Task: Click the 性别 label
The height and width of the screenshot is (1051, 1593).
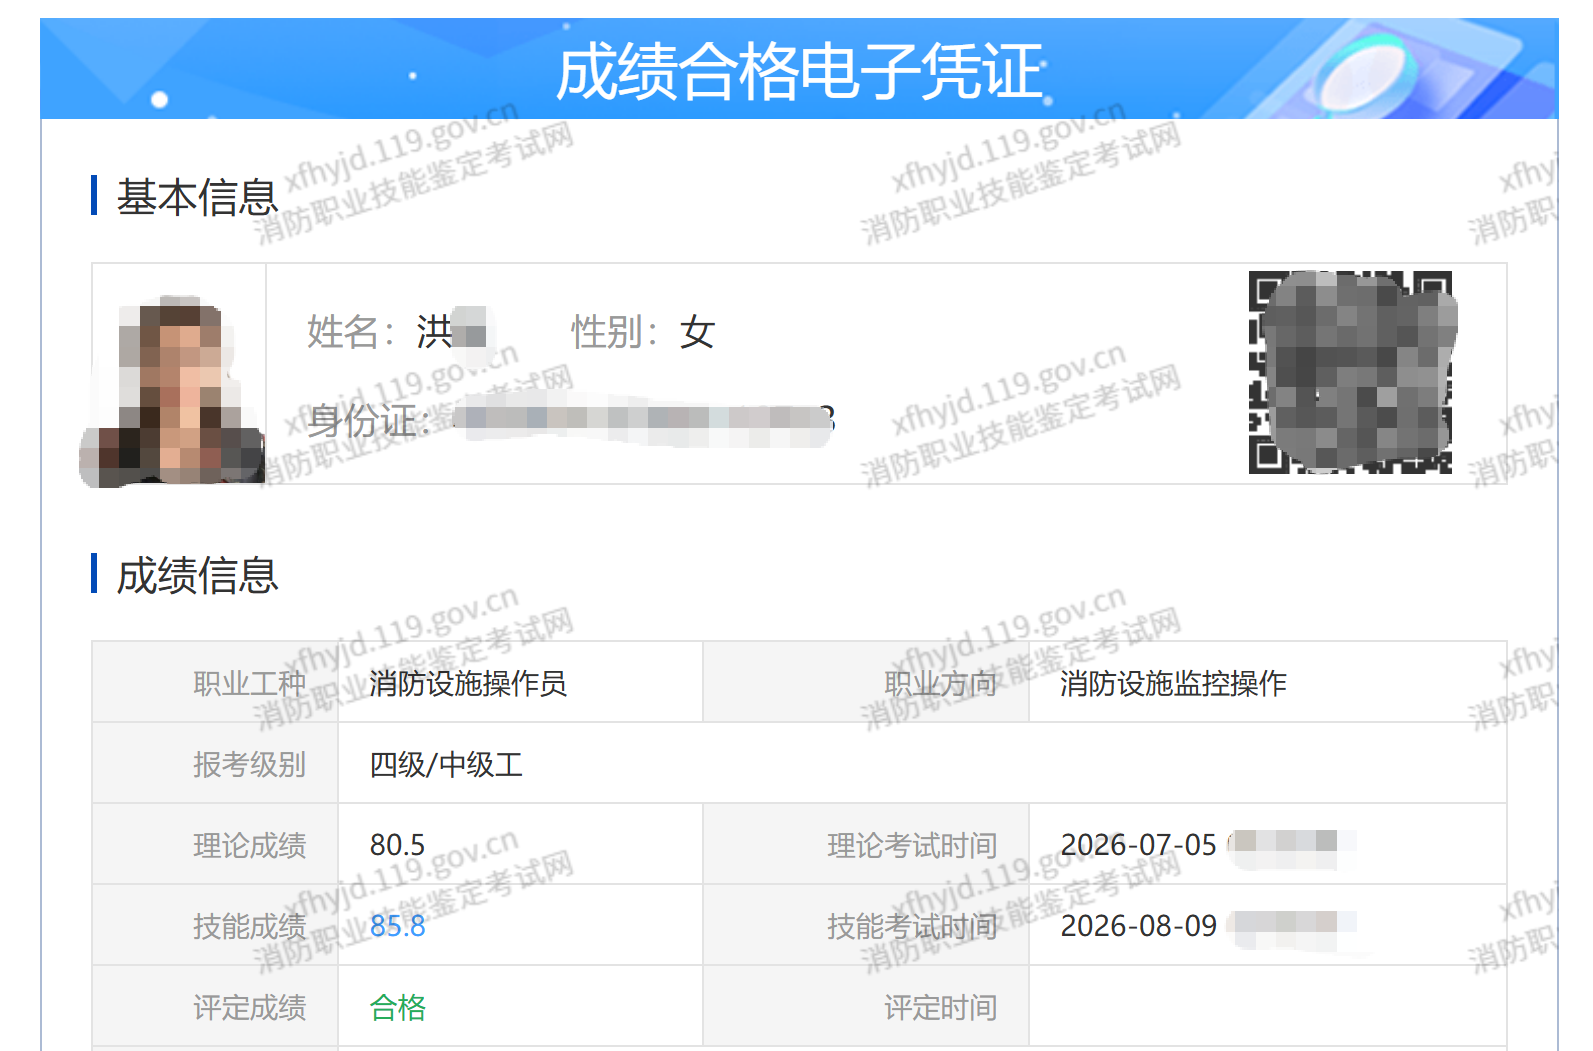Action: coord(615,331)
